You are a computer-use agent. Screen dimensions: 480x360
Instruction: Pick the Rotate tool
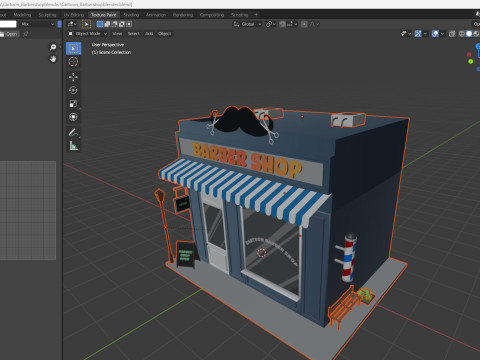click(x=73, y=90)
